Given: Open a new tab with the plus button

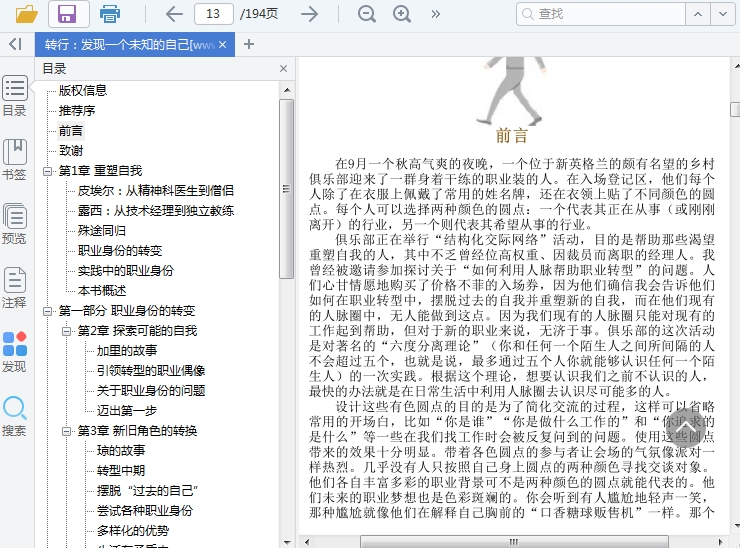Looking at the screenshot, I should tap(249, 44).
